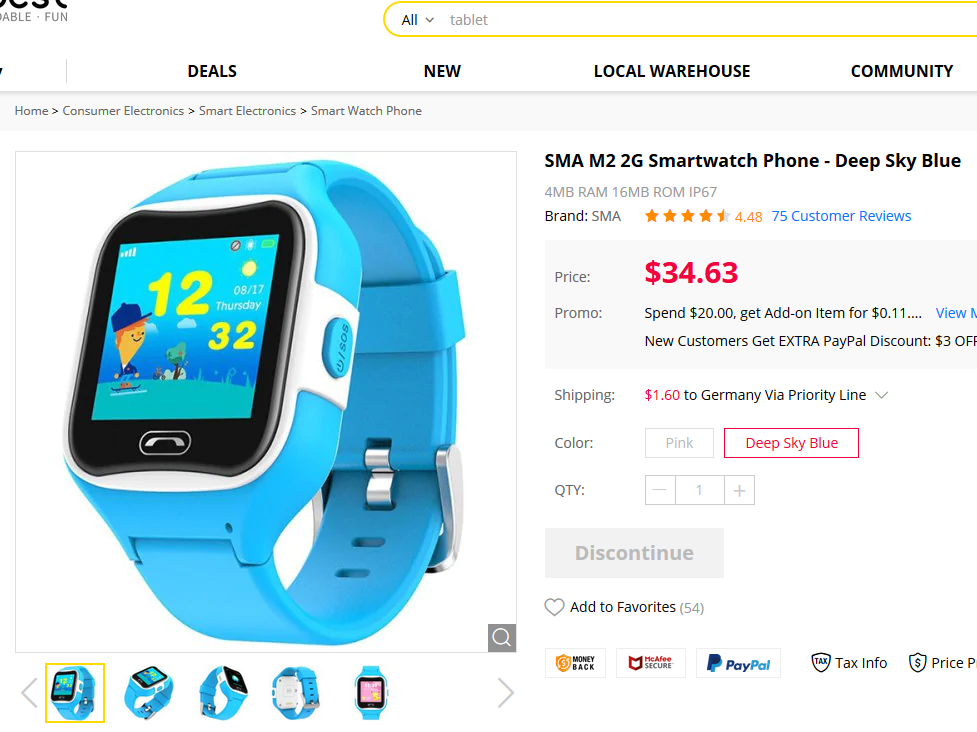Open the DEALS menu
This screenshot has width=977, height=732.
(x=212, y=71)
